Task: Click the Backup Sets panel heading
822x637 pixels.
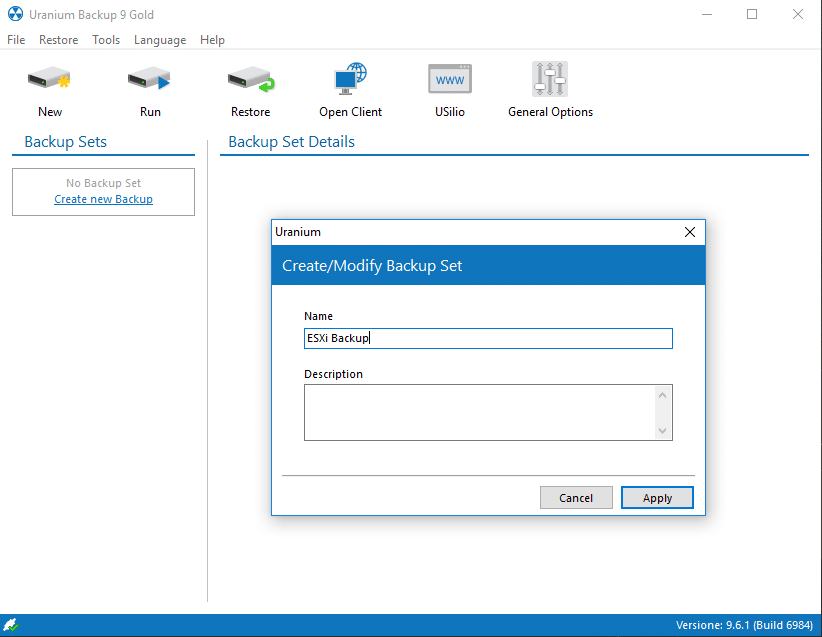Action: 66,142
